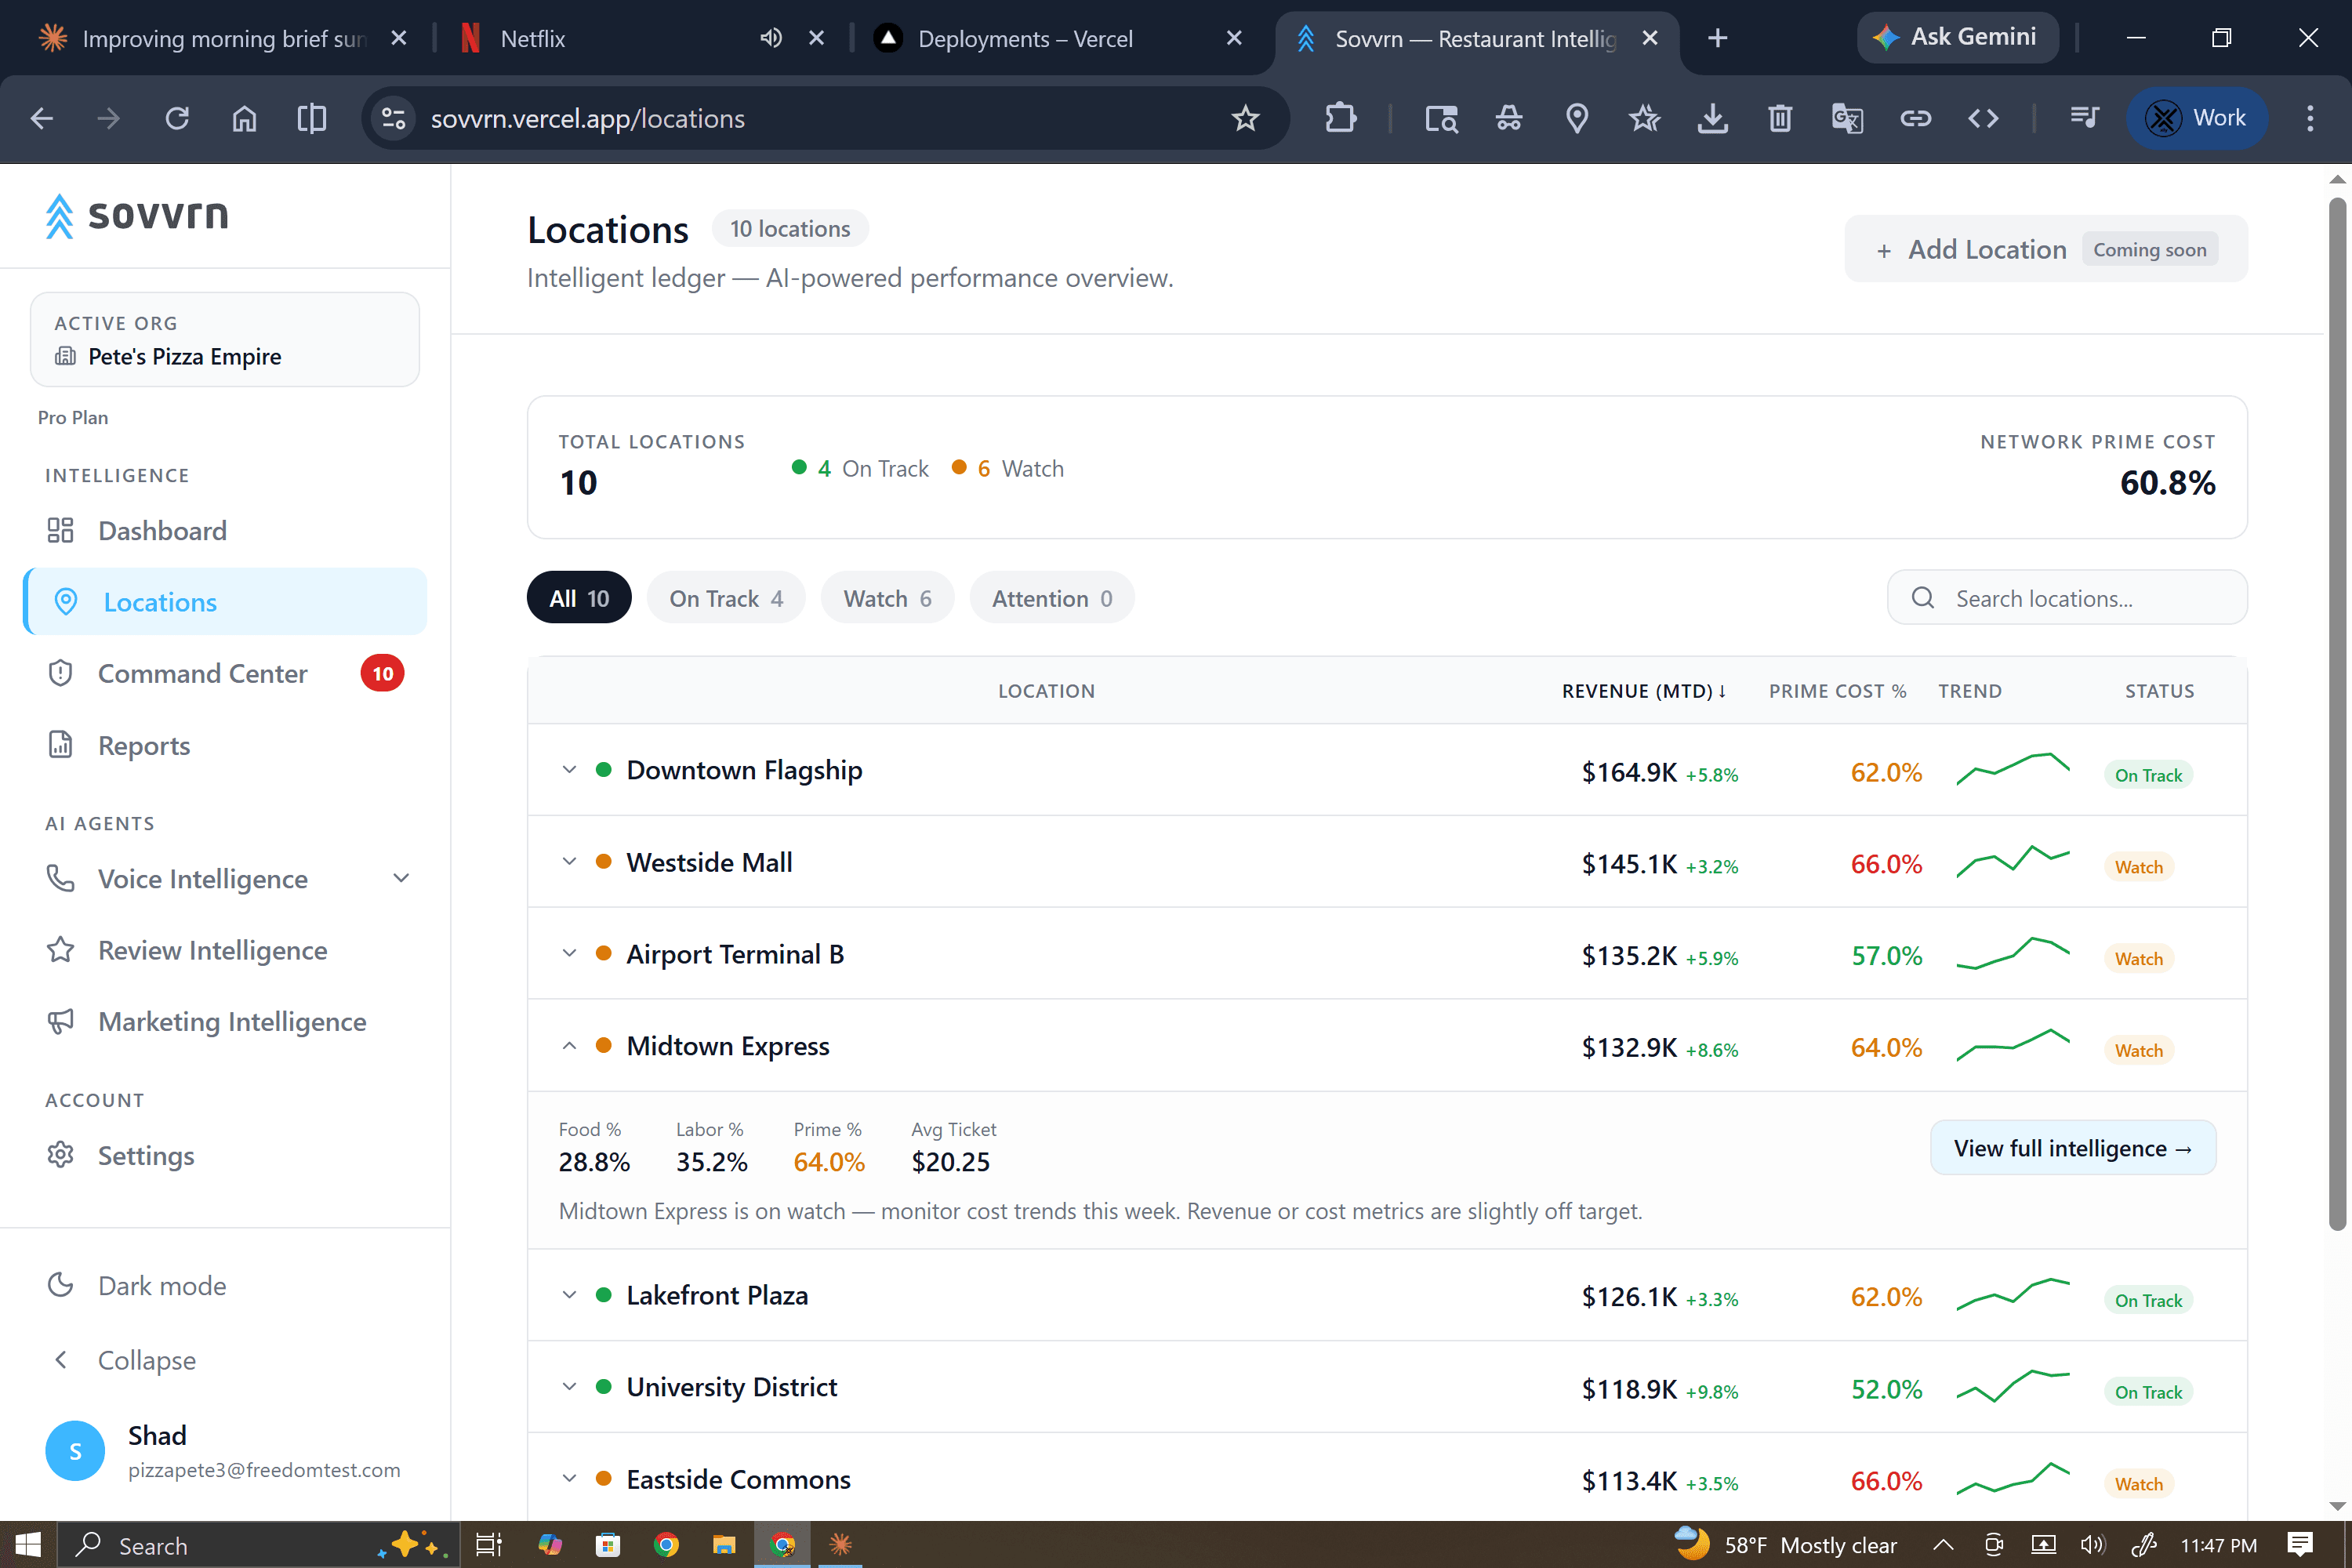Open Voice Intelligence phone icon
Image resolution: width=2352 pixels, height=1568 pixels.
tap(60, 878)
